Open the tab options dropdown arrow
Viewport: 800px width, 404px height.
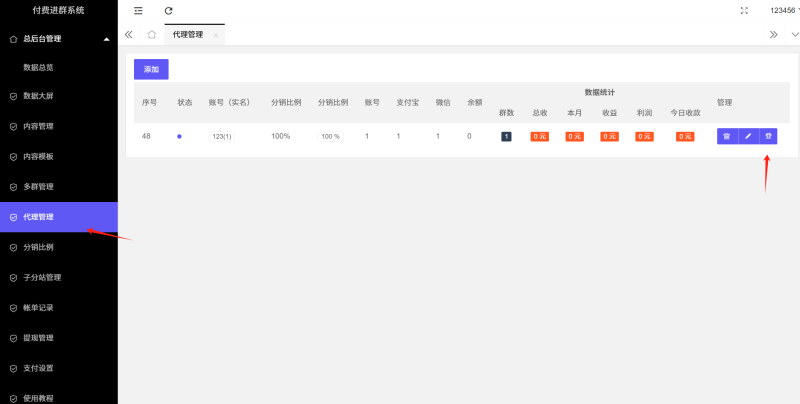point(794,34)
